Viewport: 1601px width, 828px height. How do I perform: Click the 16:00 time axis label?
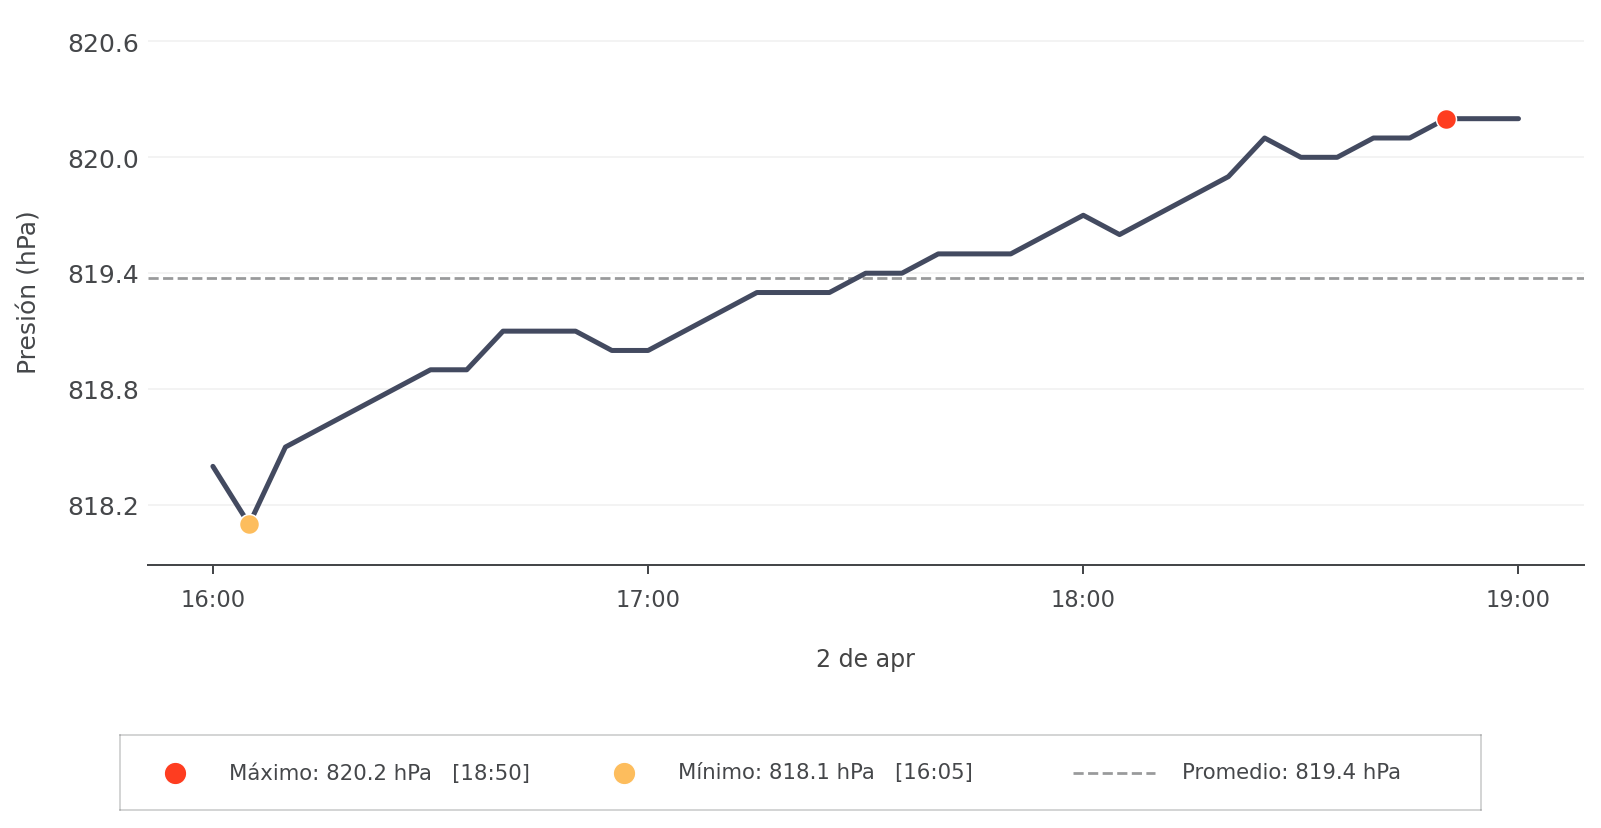[213, 600]
